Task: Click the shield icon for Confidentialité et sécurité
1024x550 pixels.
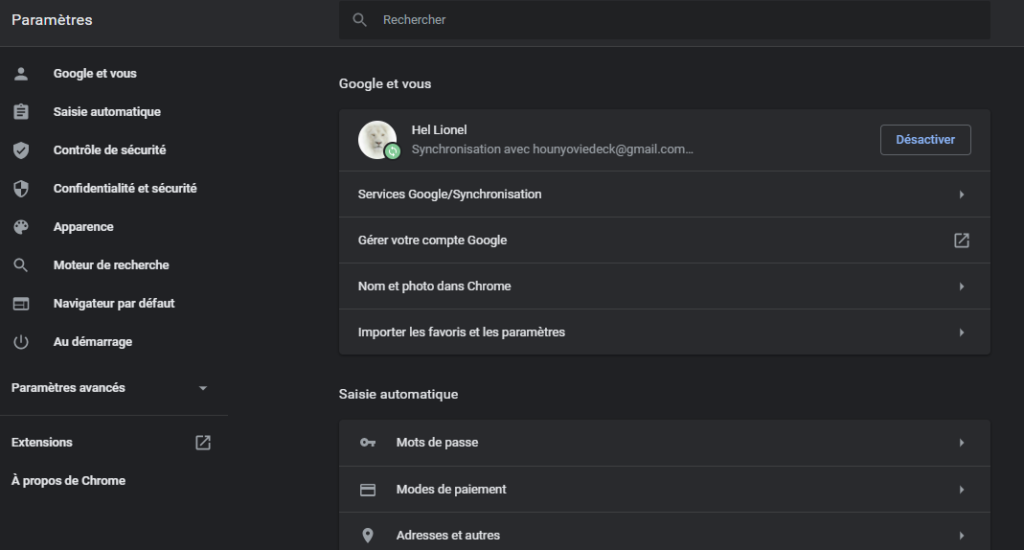Action: coord(21,189)
